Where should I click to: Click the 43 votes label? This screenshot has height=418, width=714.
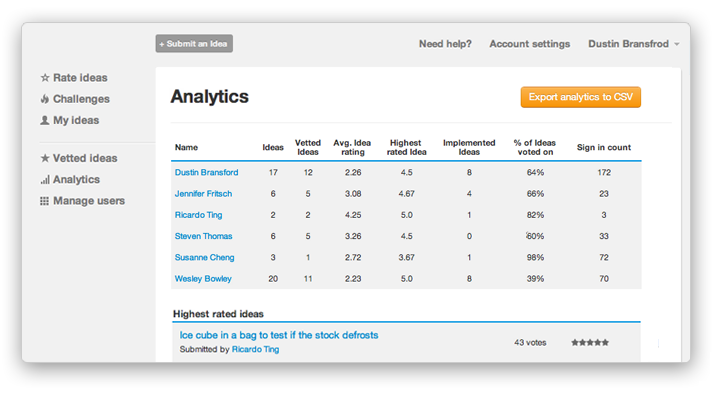(x=530, y=342)
